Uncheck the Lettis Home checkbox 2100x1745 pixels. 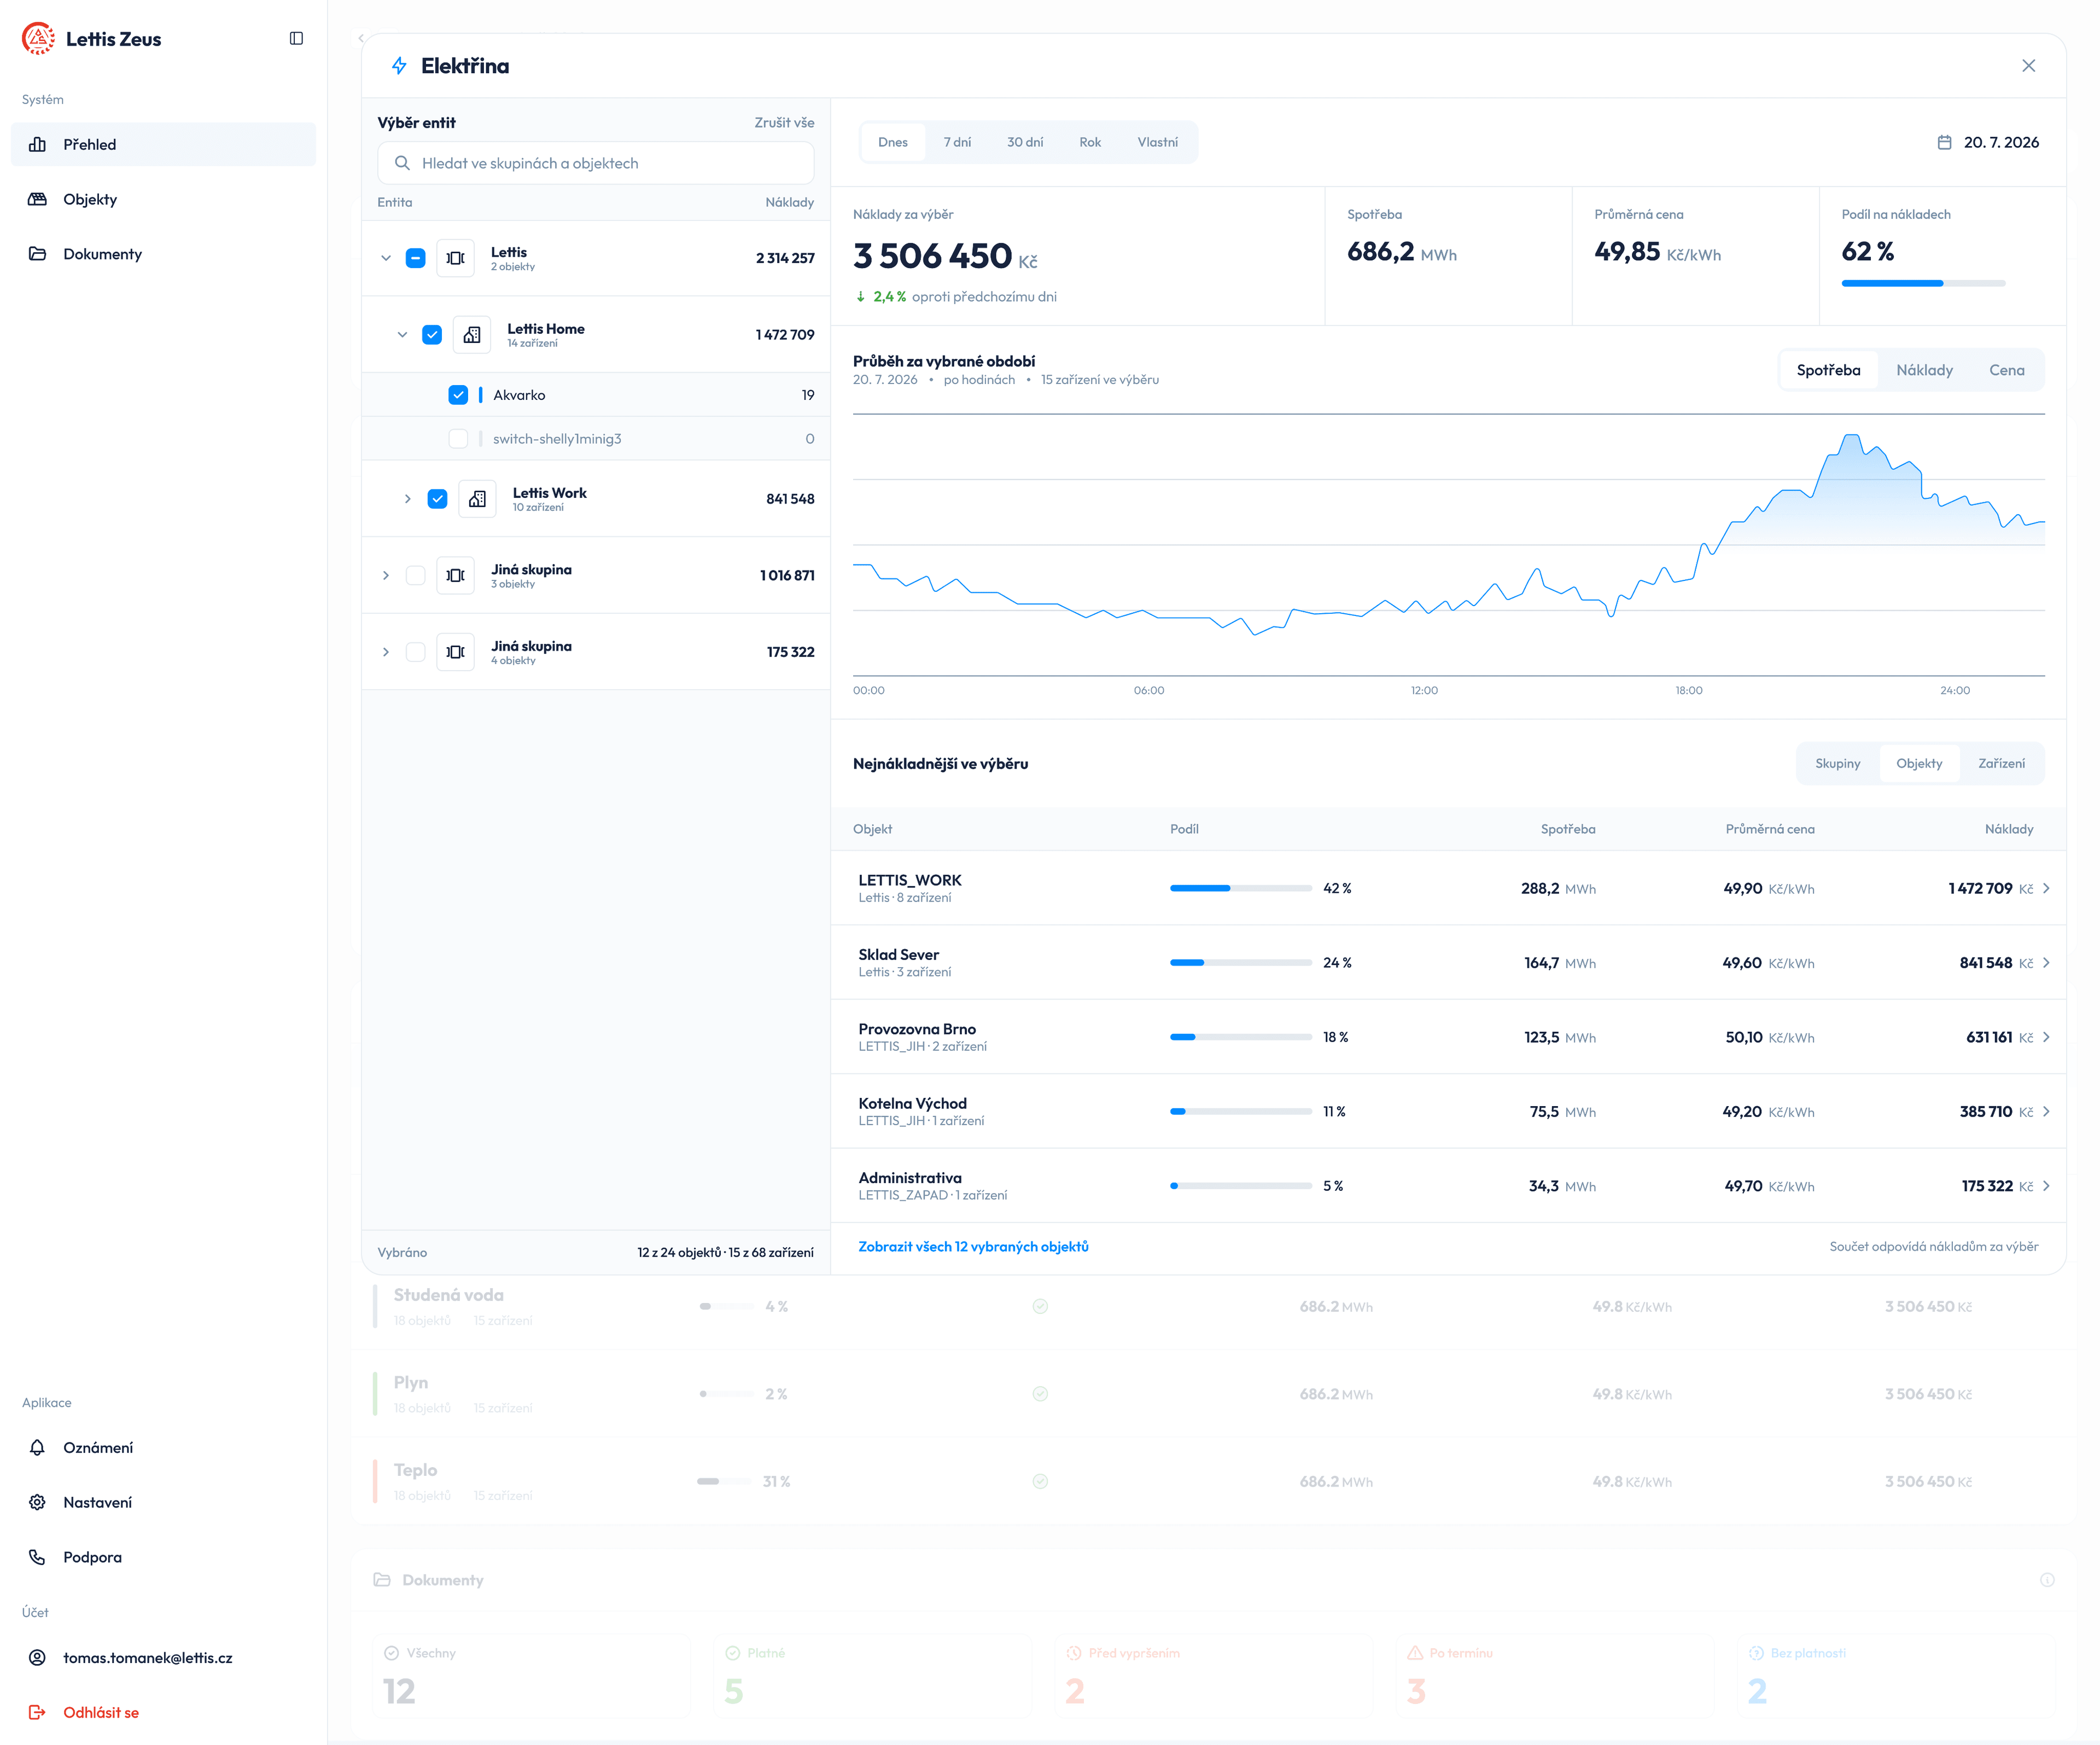pos(432,335)
